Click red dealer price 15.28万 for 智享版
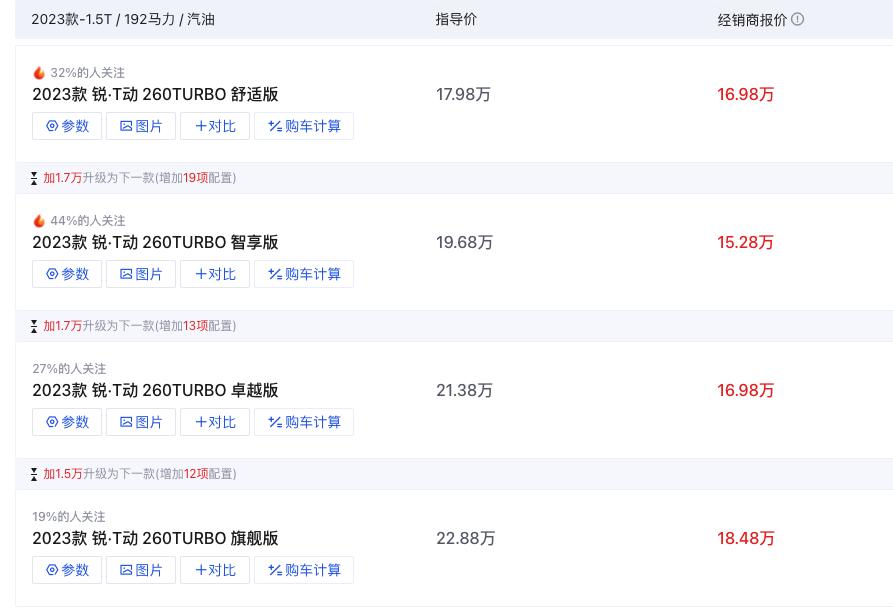893x612 pixels. click(x=745, y=242)
